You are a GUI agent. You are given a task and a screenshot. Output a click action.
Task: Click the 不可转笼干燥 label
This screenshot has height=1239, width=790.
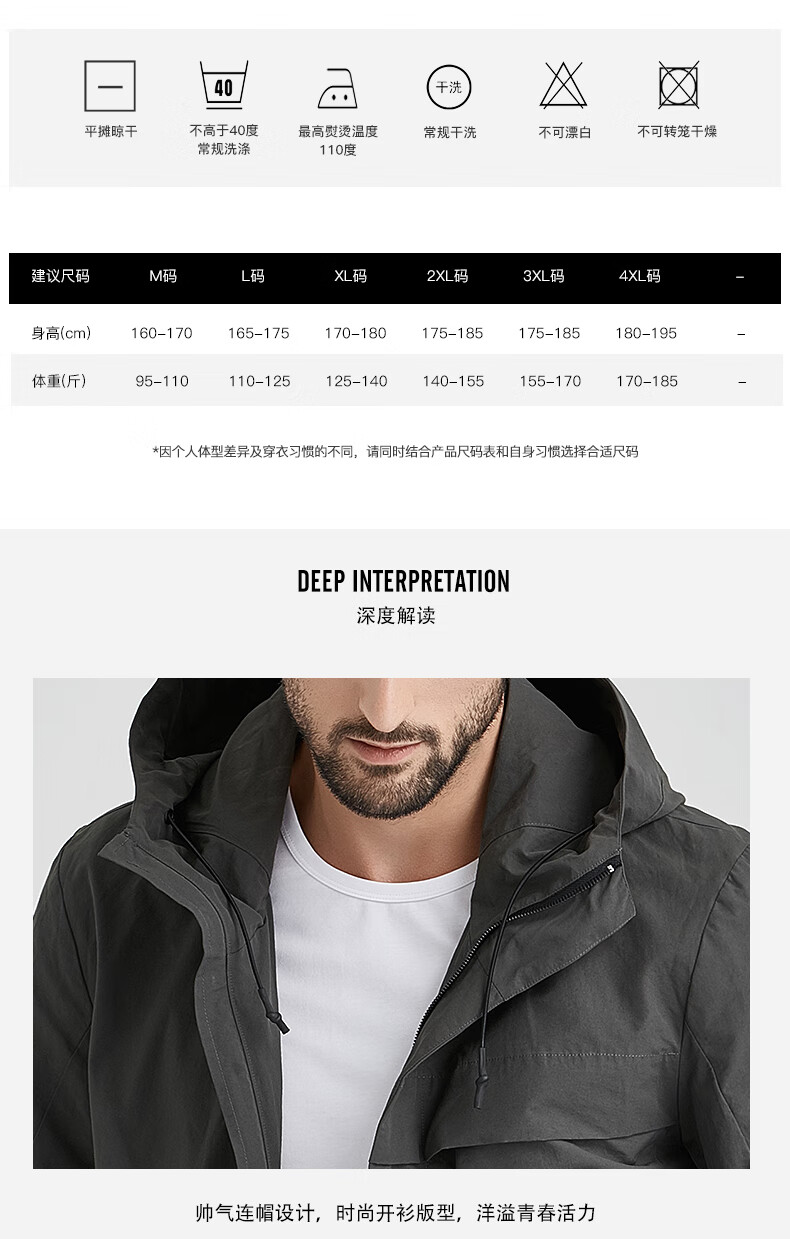(677, 132)
